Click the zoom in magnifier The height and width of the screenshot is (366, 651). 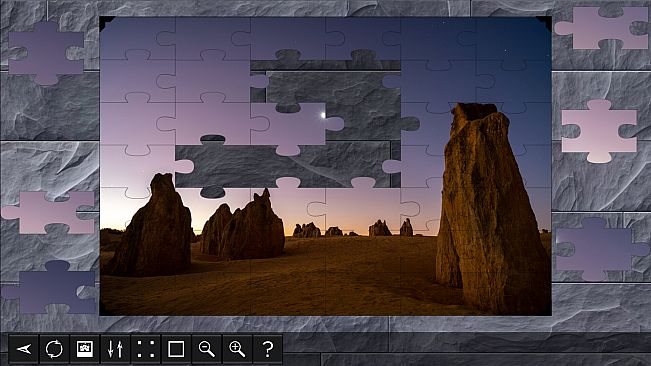pyautogui.click(x=237, y=349)
